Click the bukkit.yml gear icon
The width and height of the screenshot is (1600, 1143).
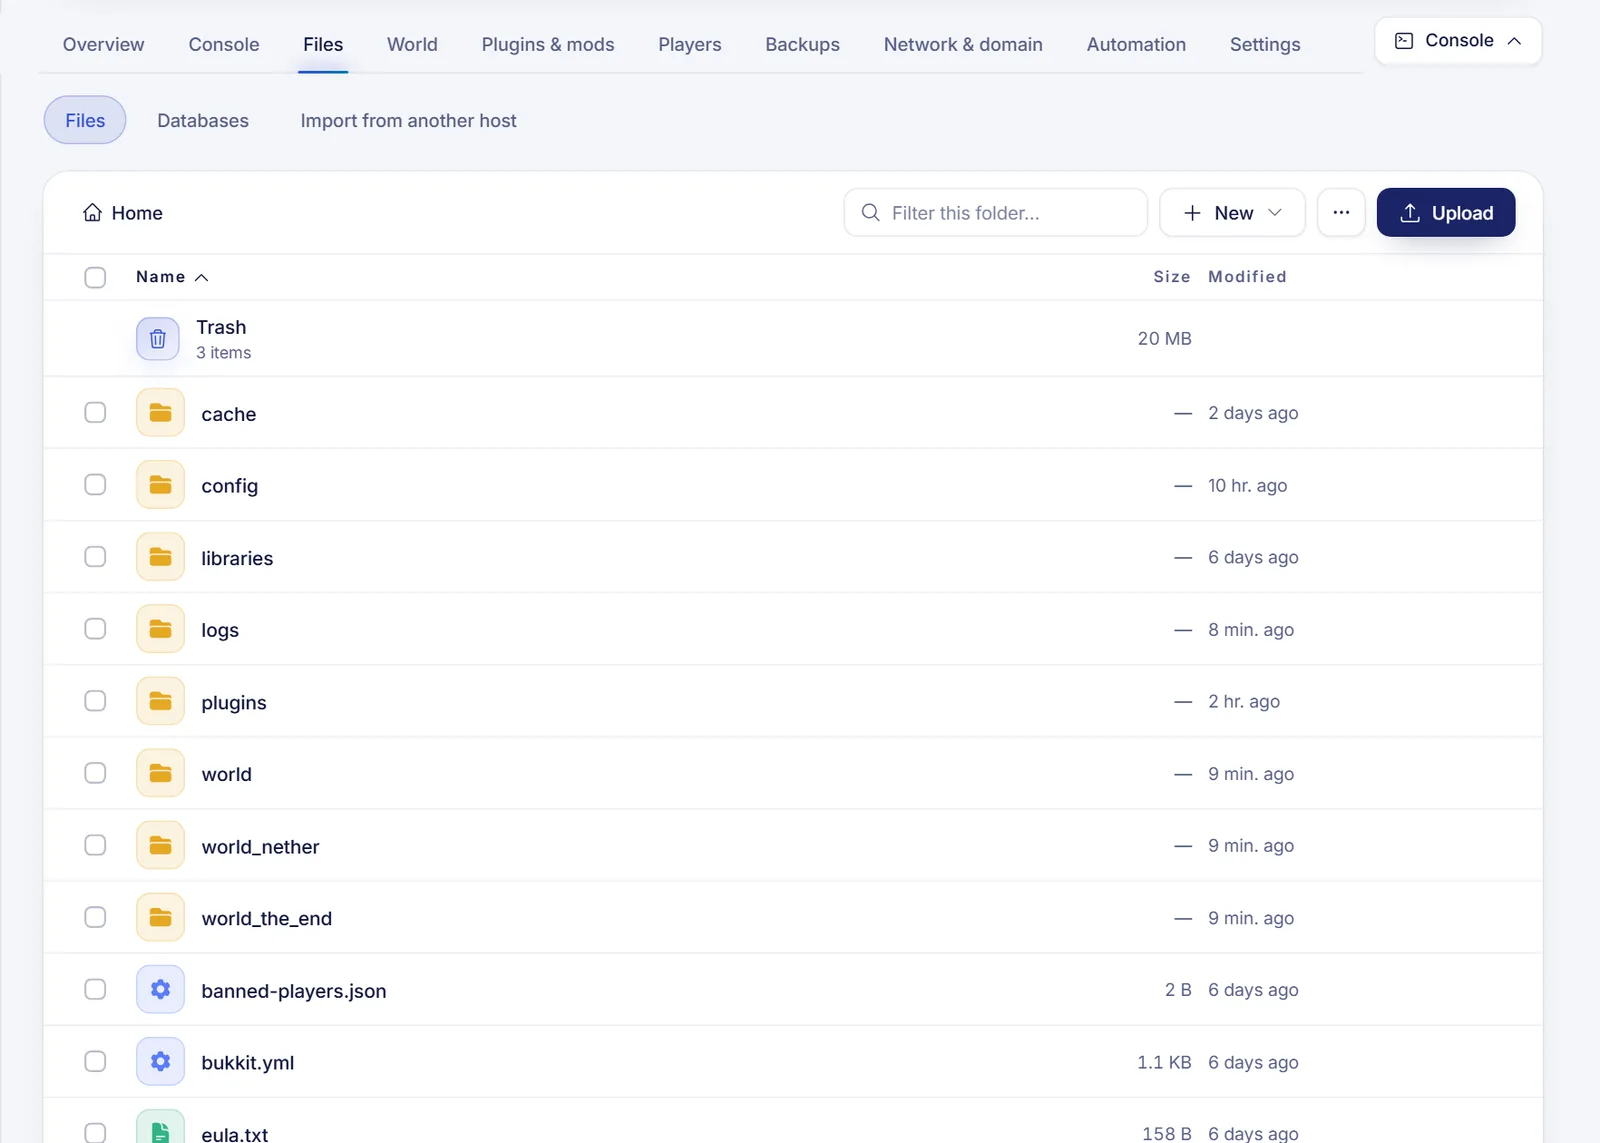coord(160,1061)
